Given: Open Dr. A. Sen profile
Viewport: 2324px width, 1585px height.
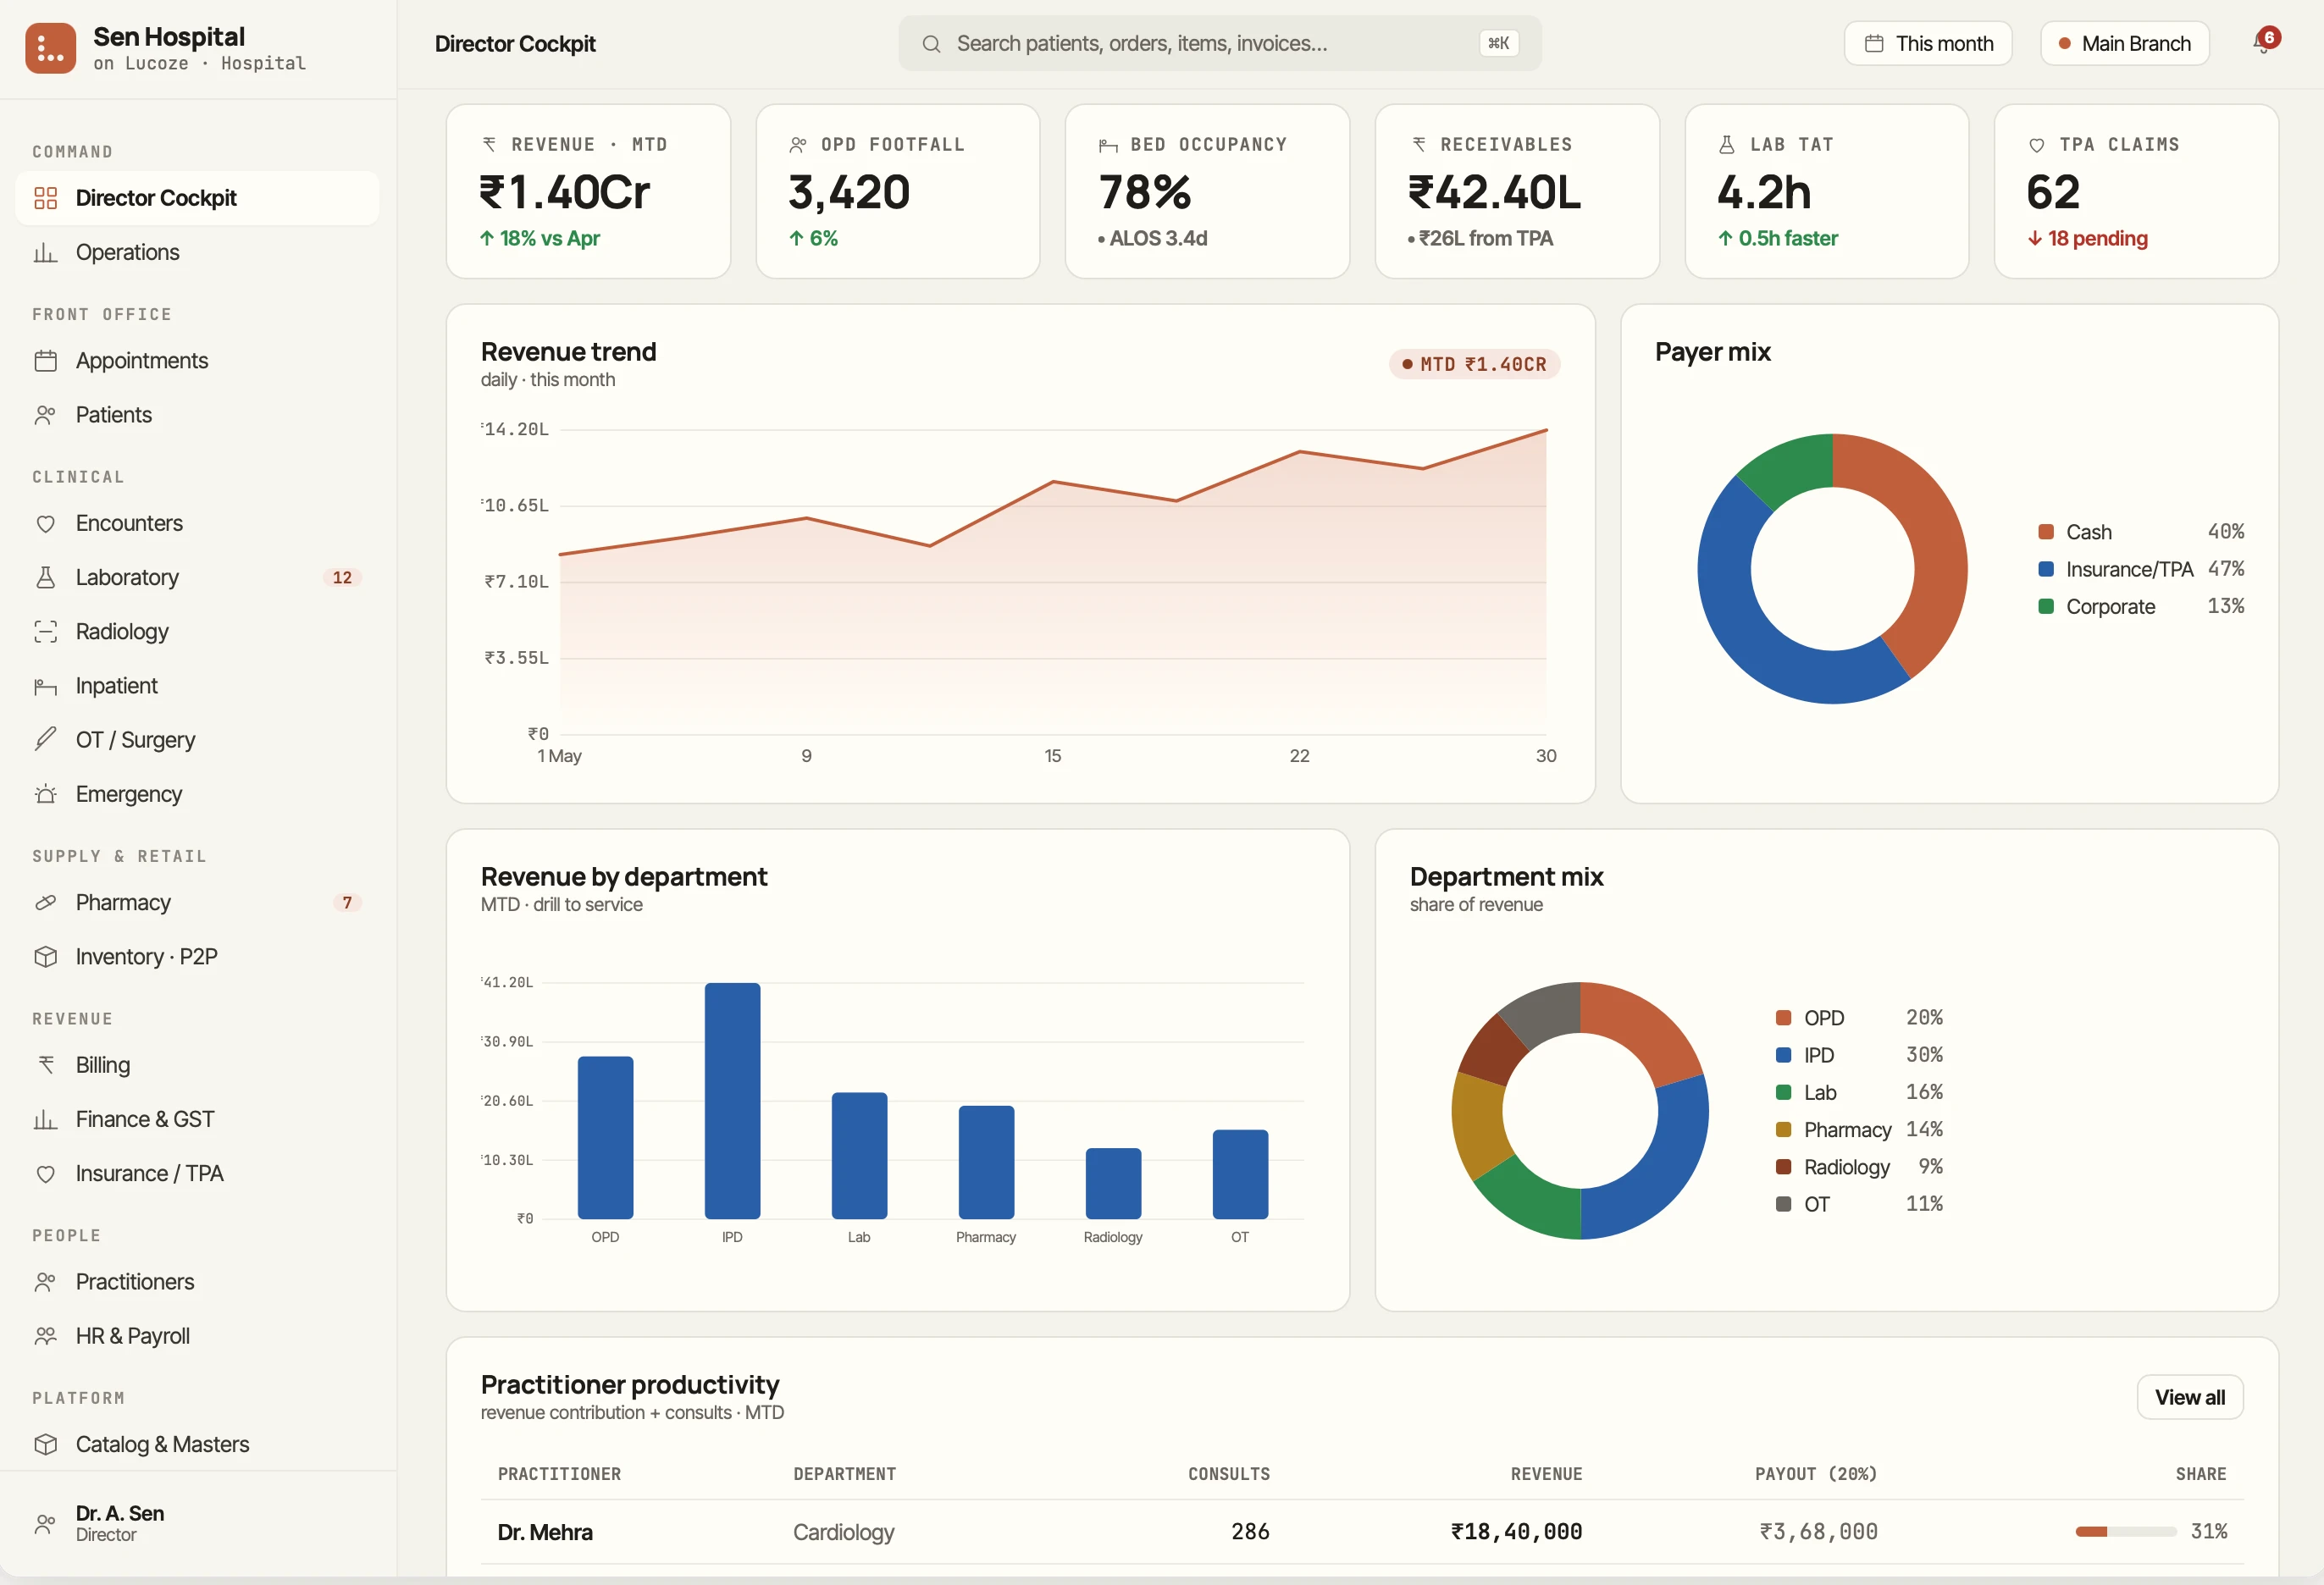Looking at the screenshot, I should coord(197,1523).
